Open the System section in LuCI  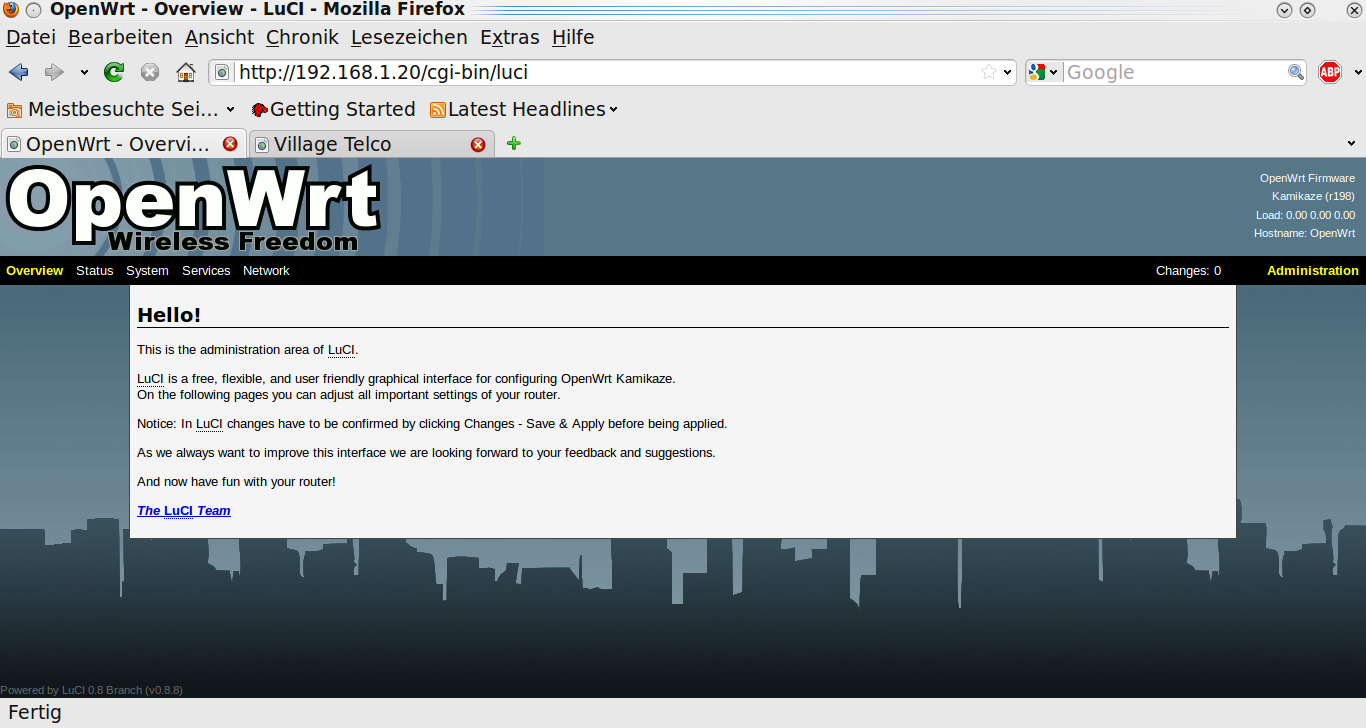tap(147, 271)
